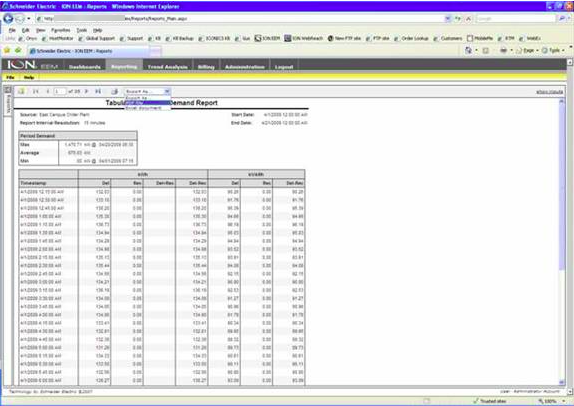Choose the highlighted PDF option in export list
The width and height of the screenshot is (574, 406).
click(147, 103)
